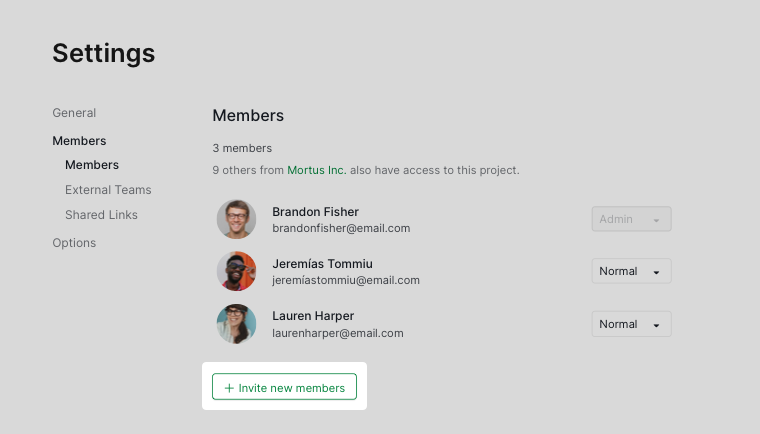Open Brandon Fisher's Admin role dropdown
The width and height of the screenshot is (760, 434).
[631, 219]
